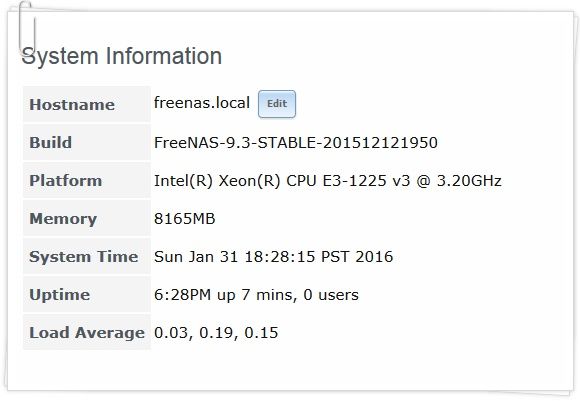Click the Hostname label cell

87,104
